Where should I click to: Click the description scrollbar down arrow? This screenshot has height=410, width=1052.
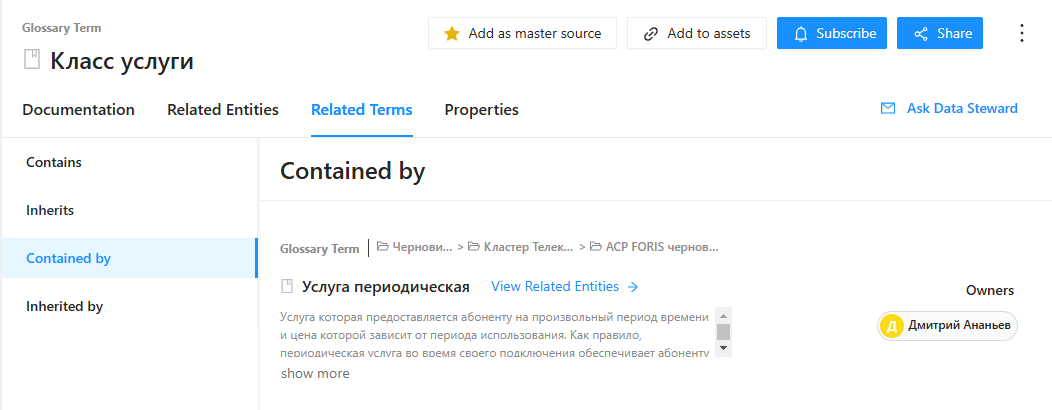pos(723,348)
